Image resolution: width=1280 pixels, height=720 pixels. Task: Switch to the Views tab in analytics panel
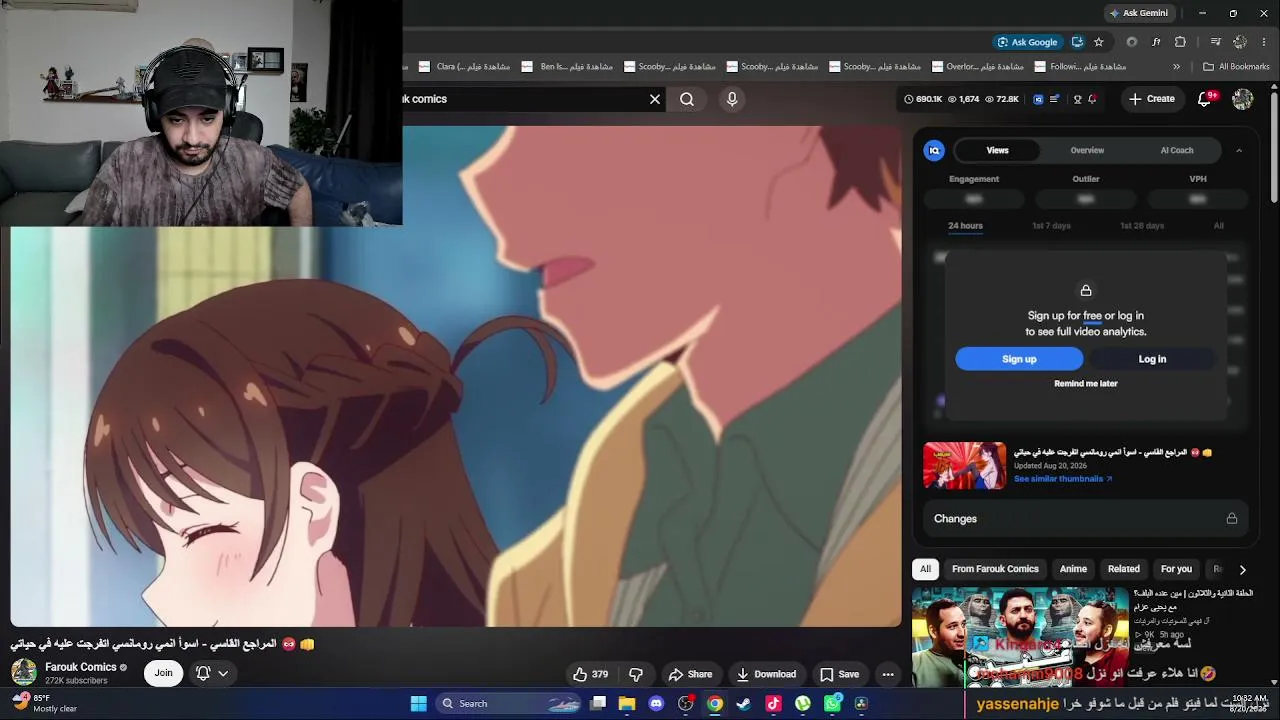click(x=998, y=150)
